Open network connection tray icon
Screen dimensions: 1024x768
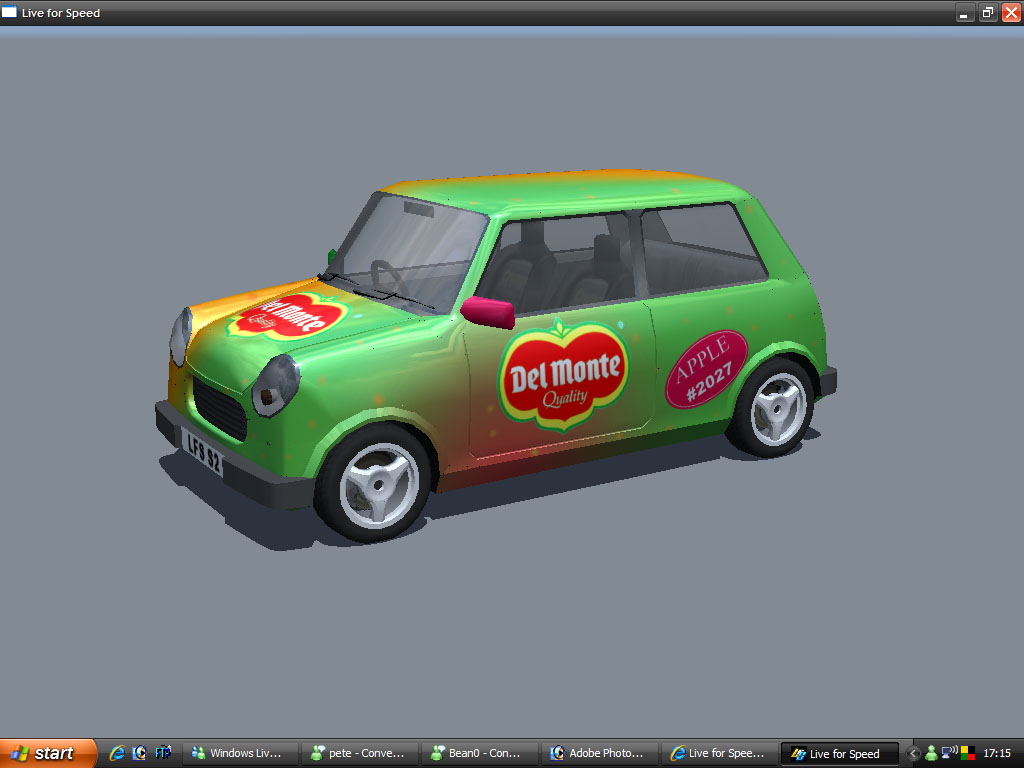click(950, 752)
